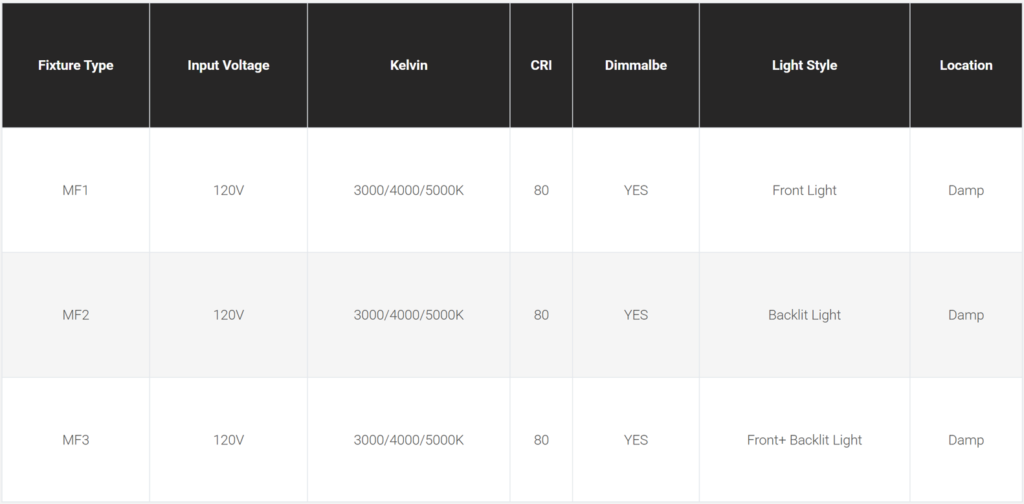Select the Kelvin column header
Screen dimensions: 1024x504
[408, 65]
